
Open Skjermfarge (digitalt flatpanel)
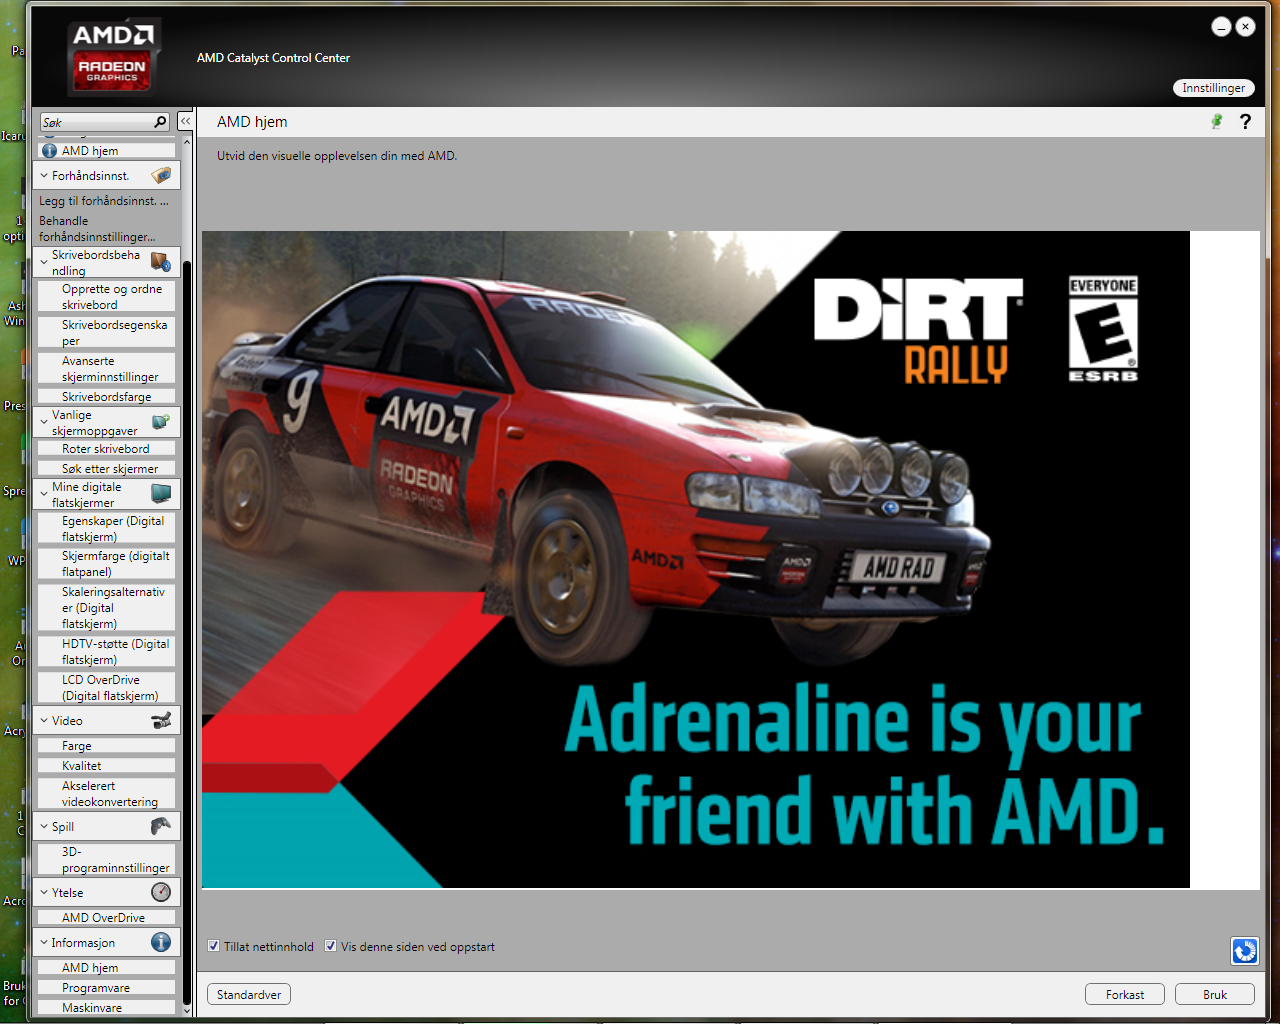pyautogui.click(x=106, y=563)
